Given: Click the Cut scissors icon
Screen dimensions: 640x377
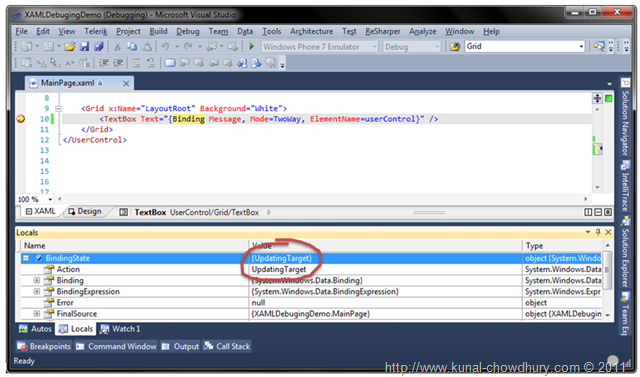Looking at the screenshot, I should (x=117, y=47).
